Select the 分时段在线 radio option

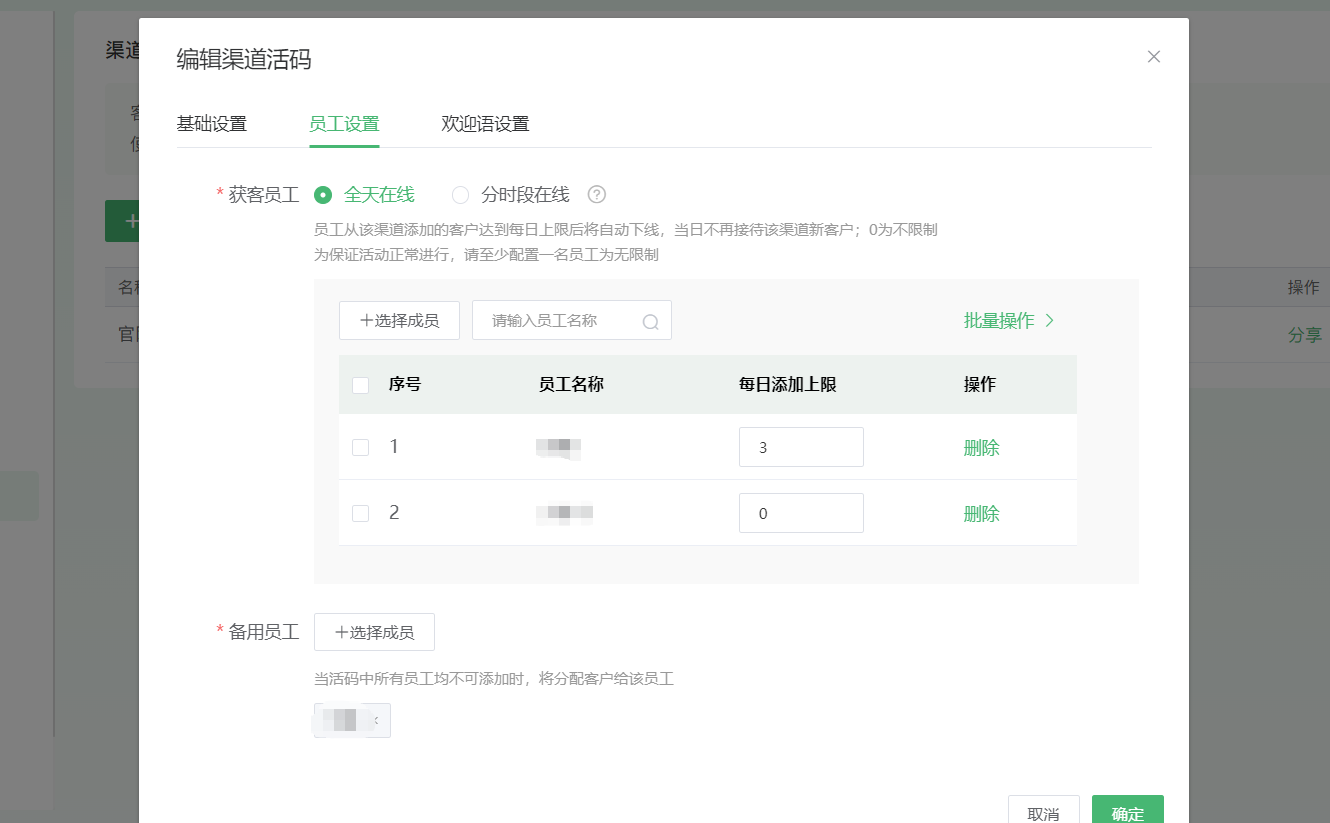pos(460,195)
